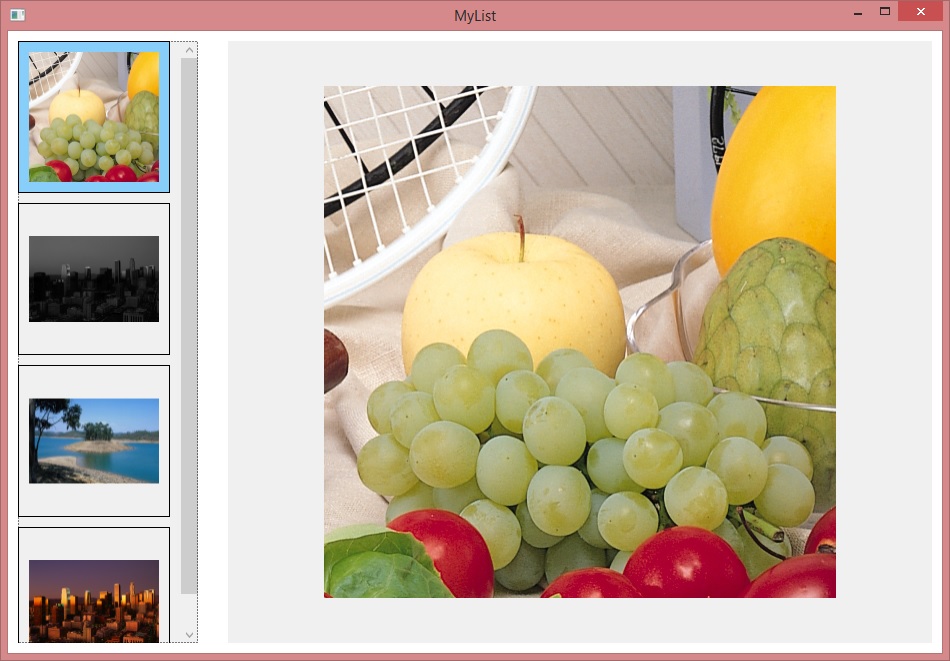The image size is (950, 661).
Task: Click the MyList title bar text
Action: tap(474, 14)
